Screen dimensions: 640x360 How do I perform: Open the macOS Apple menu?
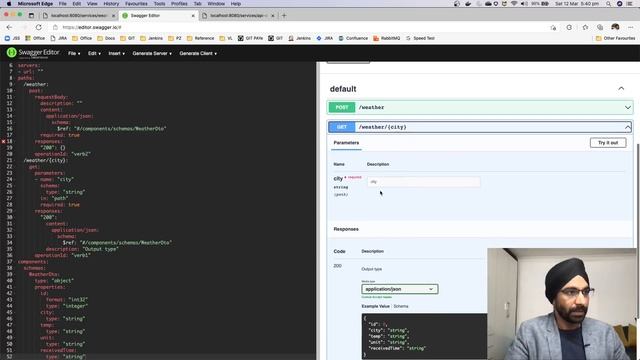click(9, 4)
